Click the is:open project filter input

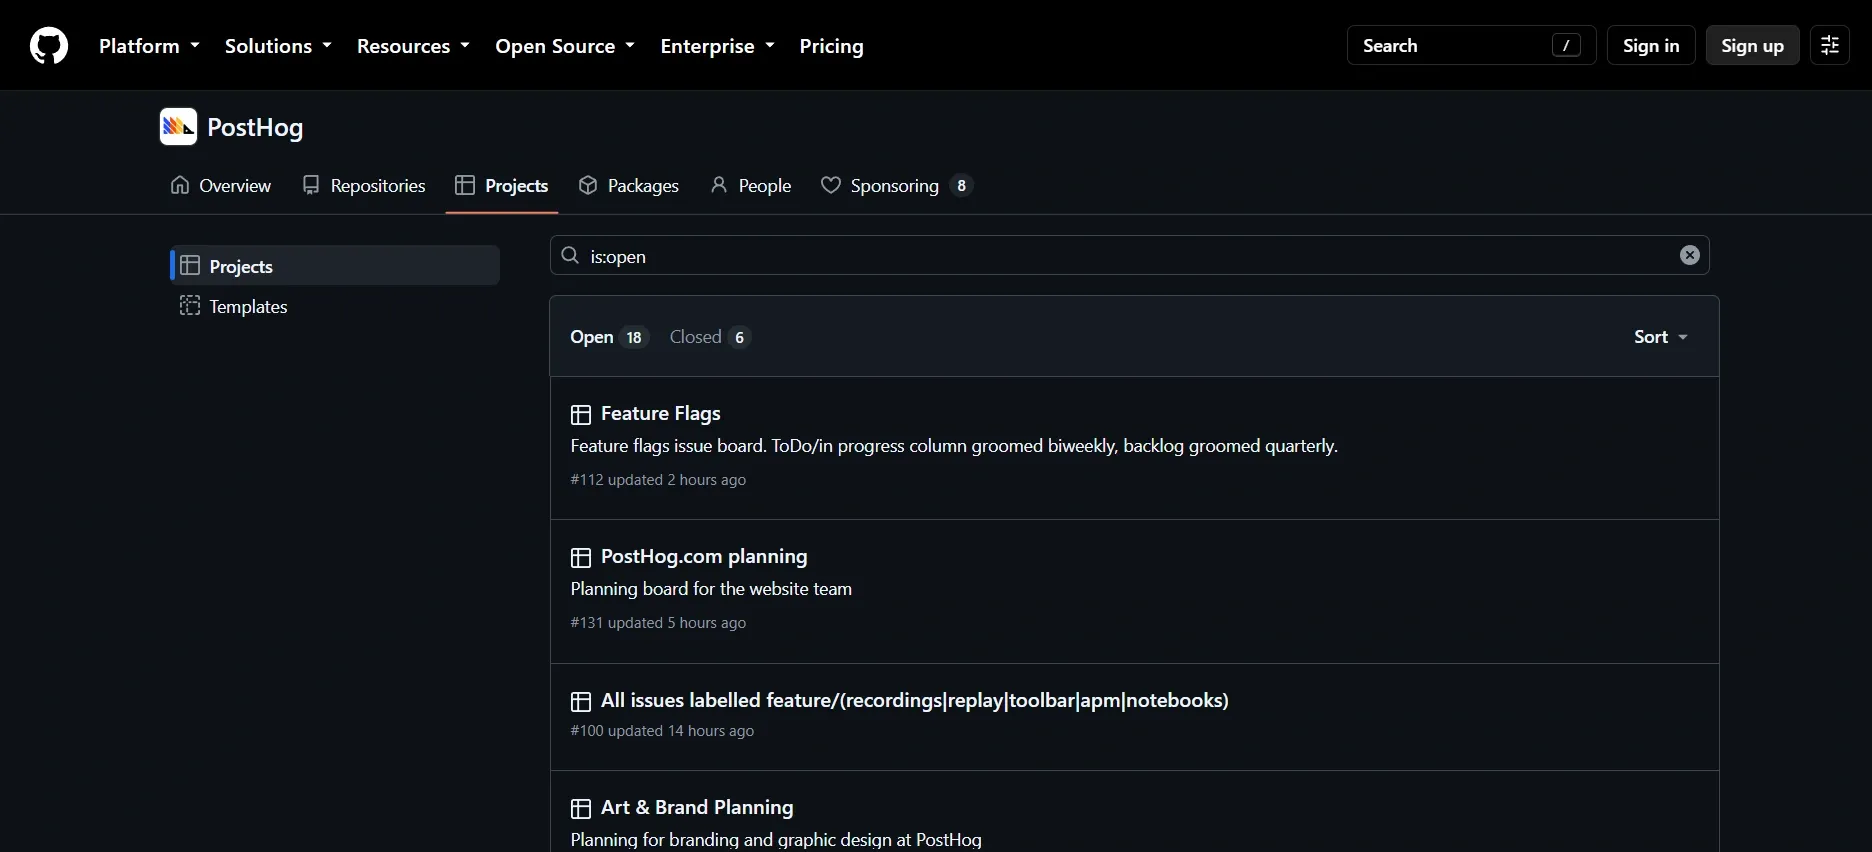1129,255
